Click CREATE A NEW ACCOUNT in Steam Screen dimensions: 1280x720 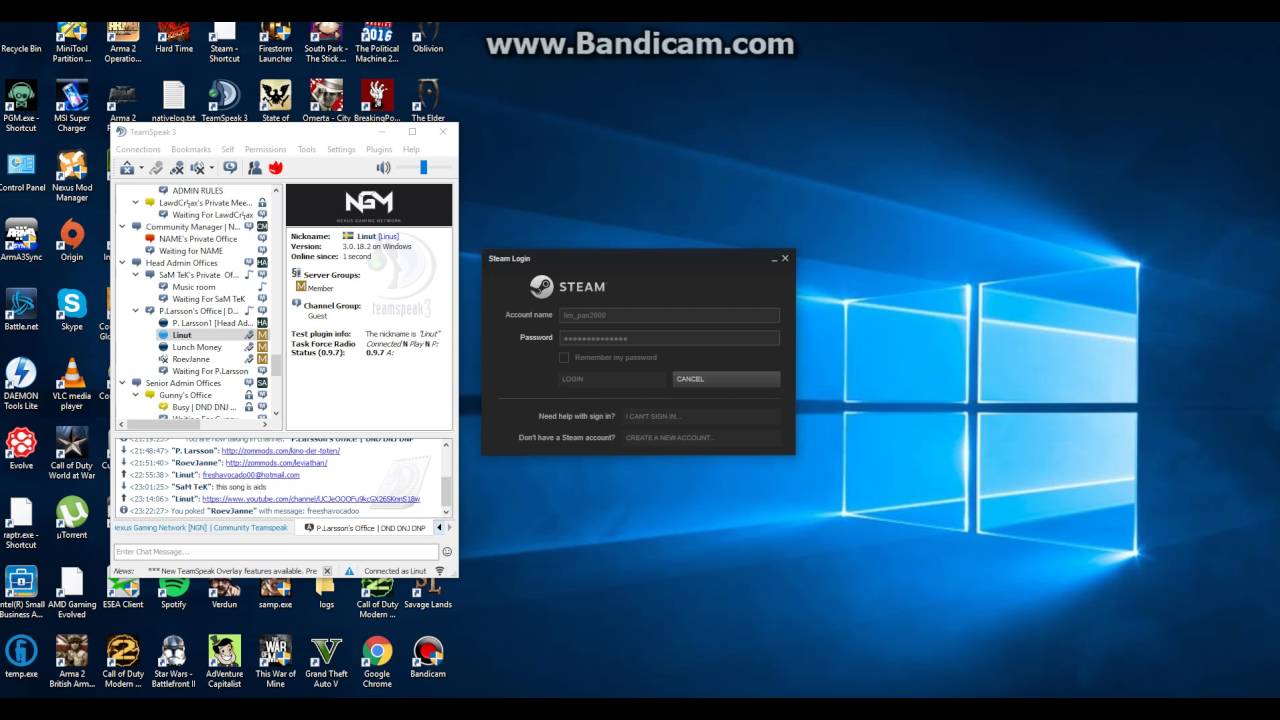pyautogui.click(x=701, y=437)
